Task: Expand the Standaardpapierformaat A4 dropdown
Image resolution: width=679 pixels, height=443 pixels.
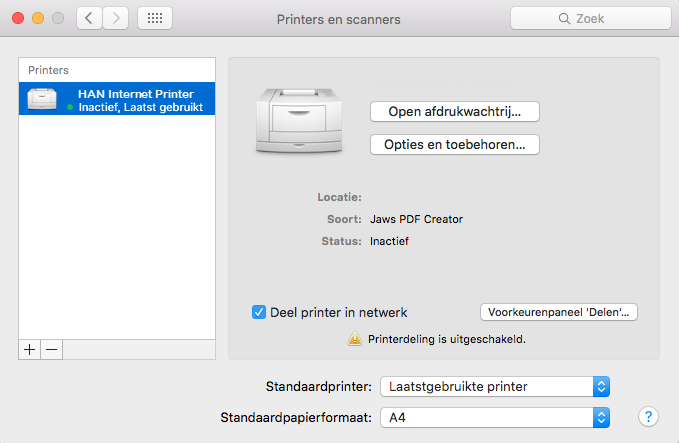Action: [495, 416]
